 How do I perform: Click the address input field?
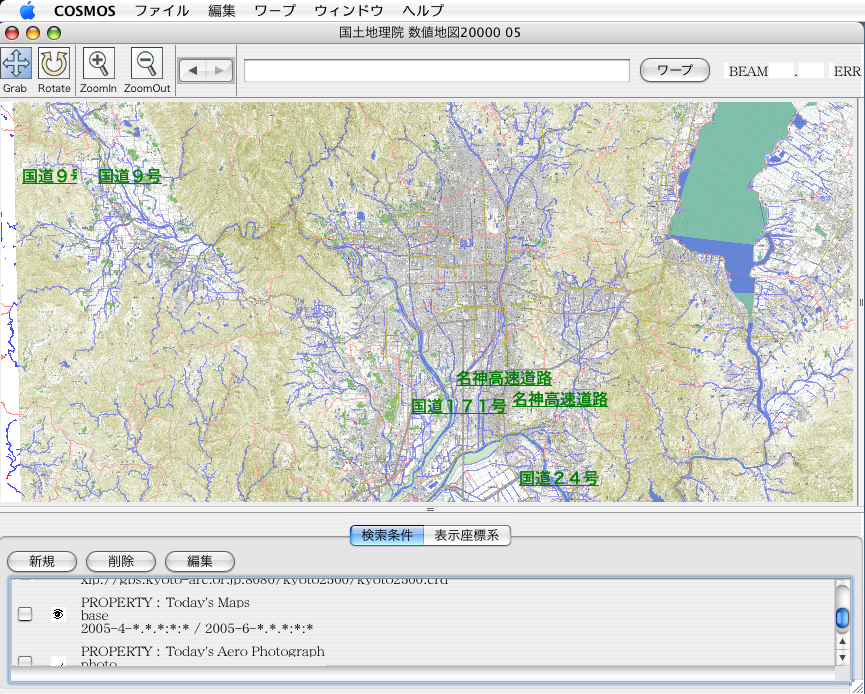click(437, 71)
